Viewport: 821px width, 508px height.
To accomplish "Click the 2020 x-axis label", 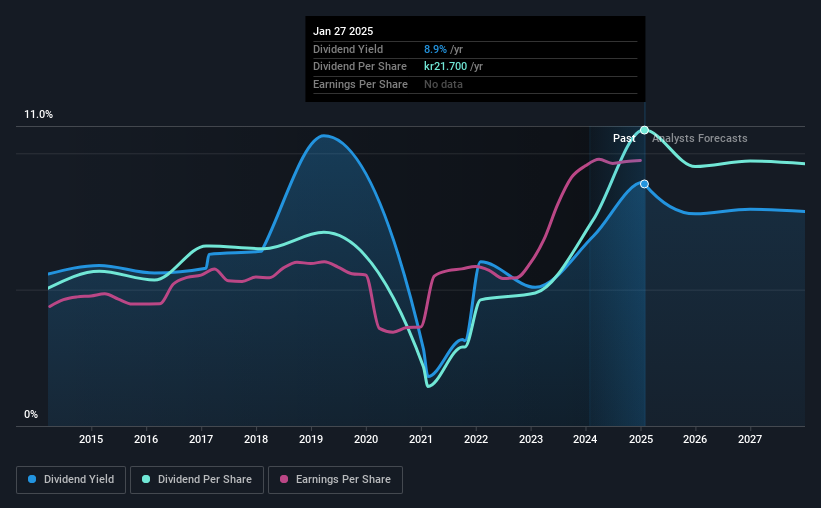I will pyautogui.click(x=366, y=439).
